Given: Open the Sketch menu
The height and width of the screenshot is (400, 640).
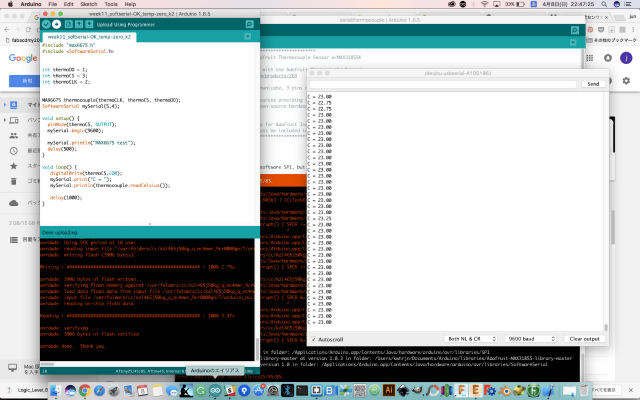Looking at the screenshot, I should click(89, 4).
